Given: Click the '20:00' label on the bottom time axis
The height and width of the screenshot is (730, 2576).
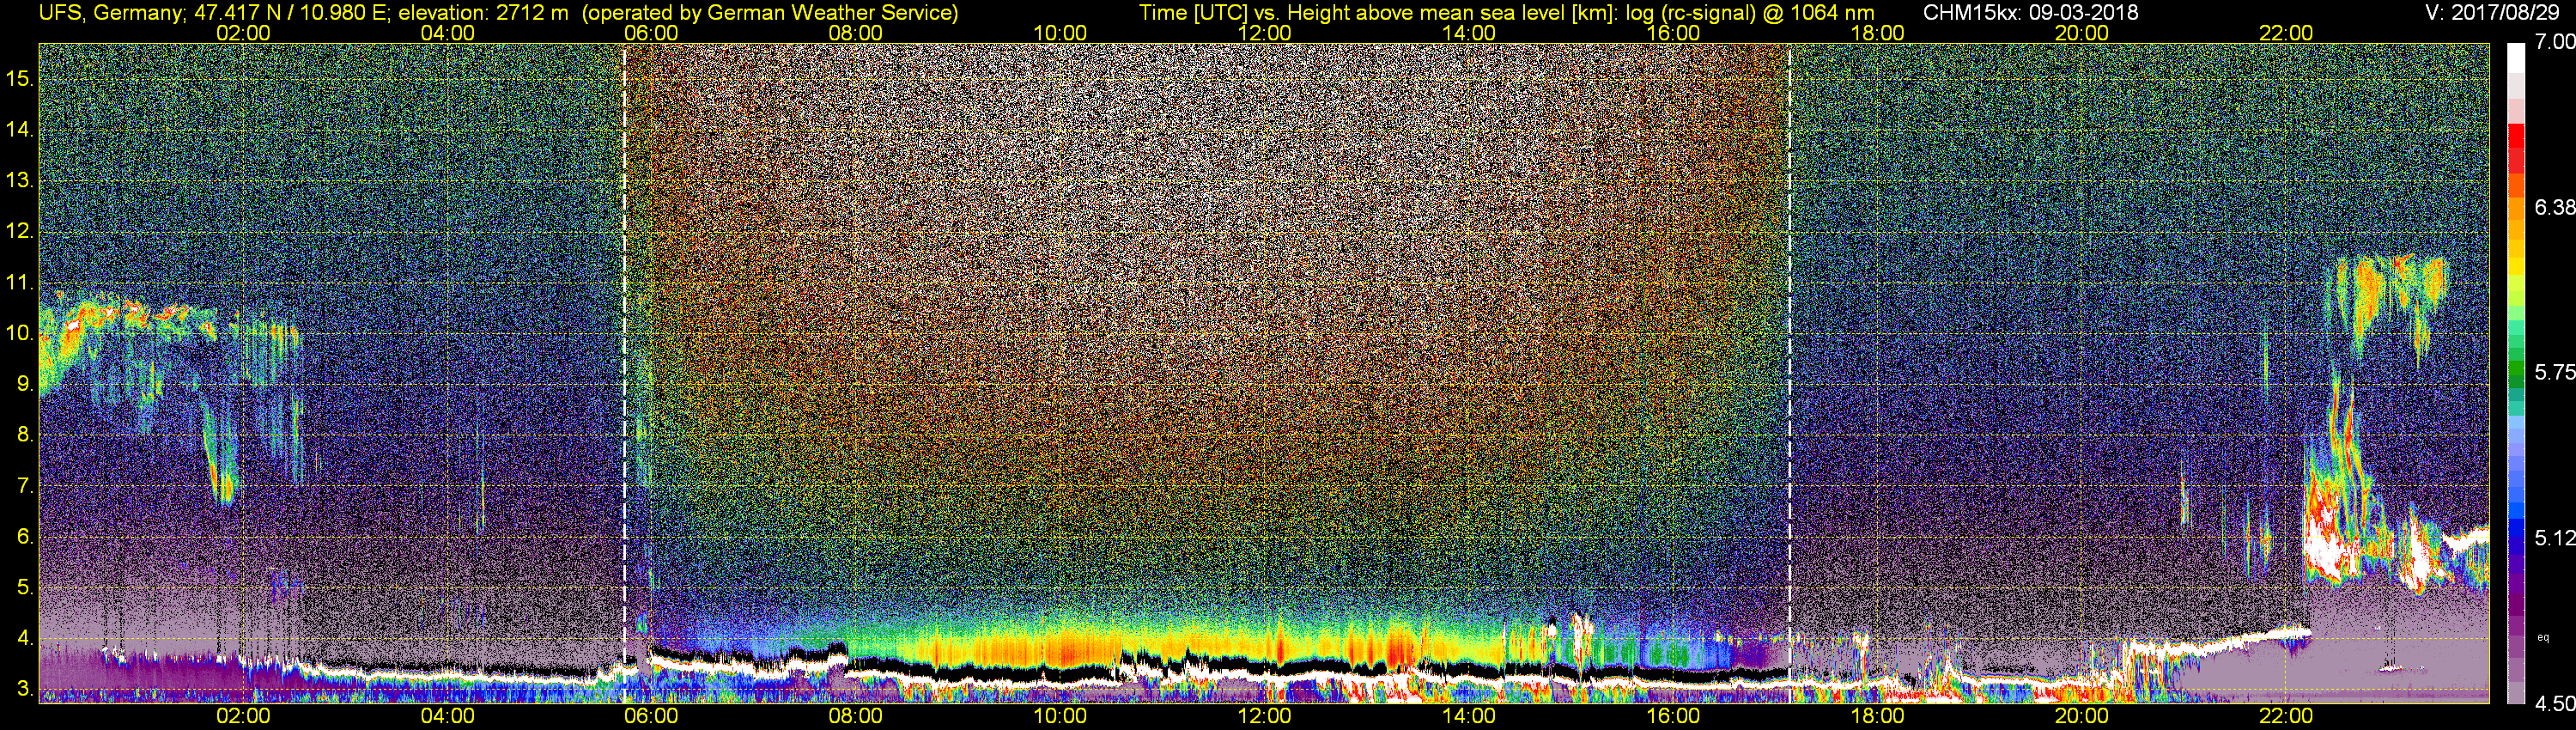Looking at the screenshot, I should [2082, 716].
